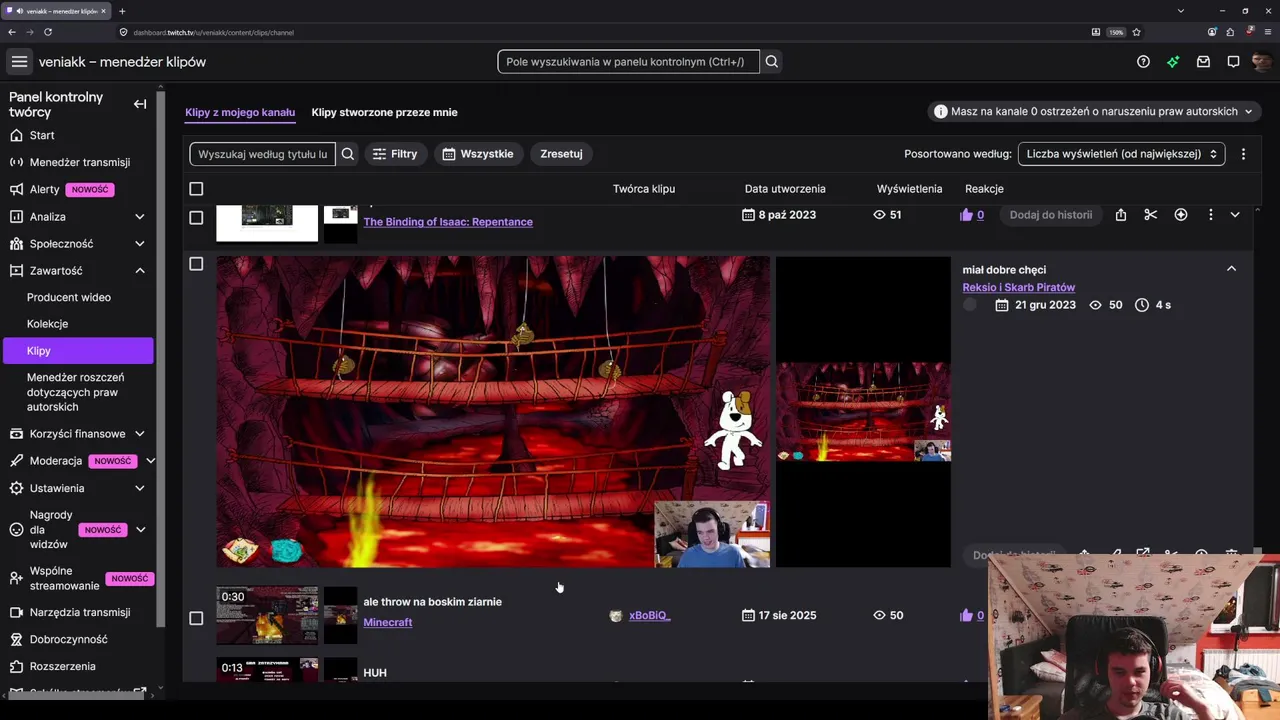The height and width of the screenshot is (720, 1280).
Task: Collapse the Panel kontrolny twórcy sidebar
Action: [x=140, y=104]
